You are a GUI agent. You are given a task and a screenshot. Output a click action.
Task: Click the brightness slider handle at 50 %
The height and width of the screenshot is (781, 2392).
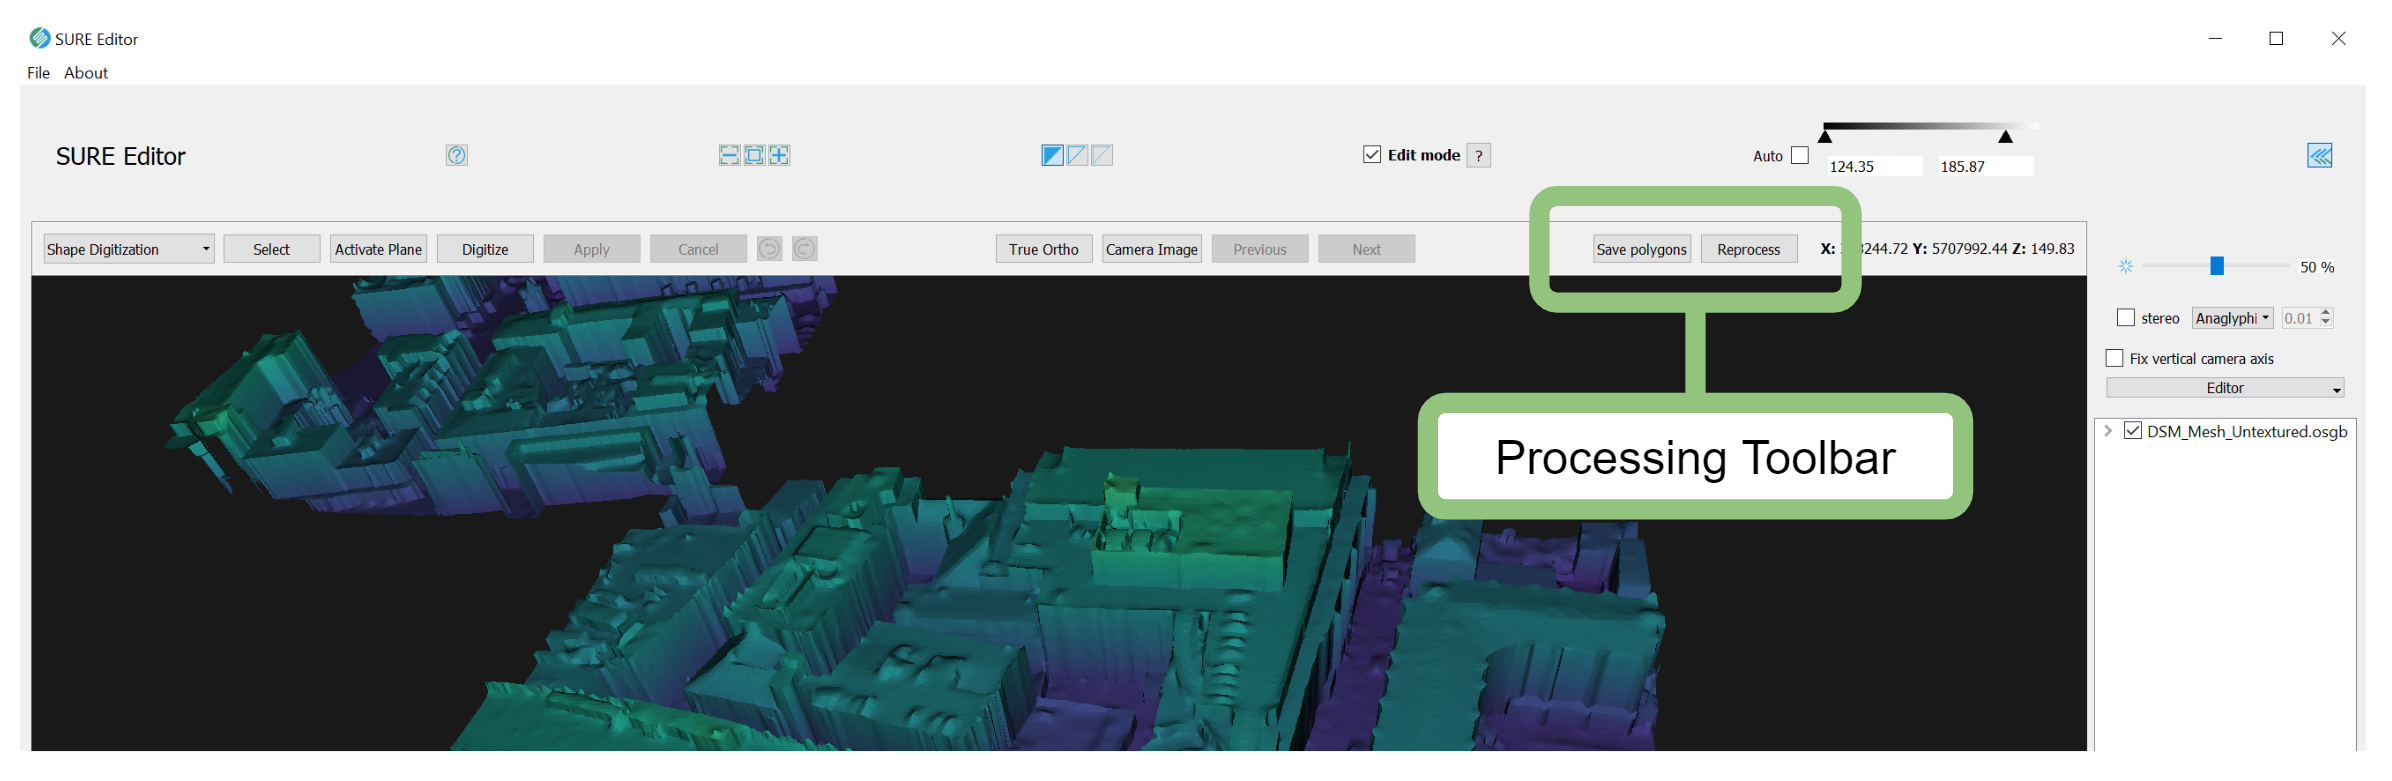(x=2217, y=265)
